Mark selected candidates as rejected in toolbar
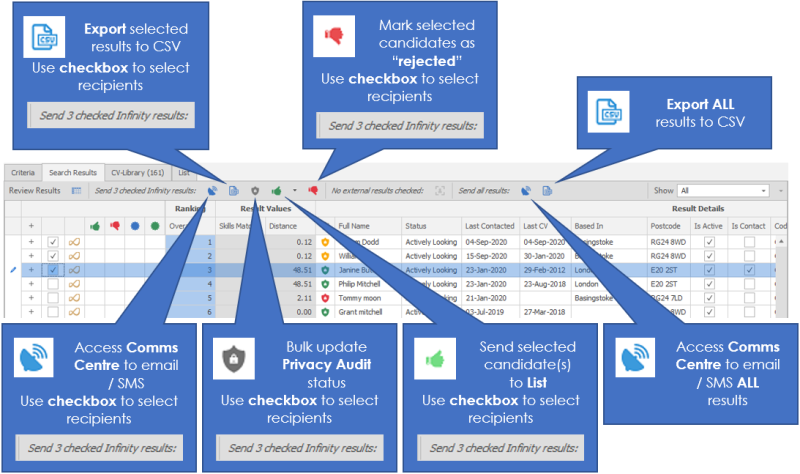The height and width of the screenshot is (474, 800). click(x=313, y=190)
